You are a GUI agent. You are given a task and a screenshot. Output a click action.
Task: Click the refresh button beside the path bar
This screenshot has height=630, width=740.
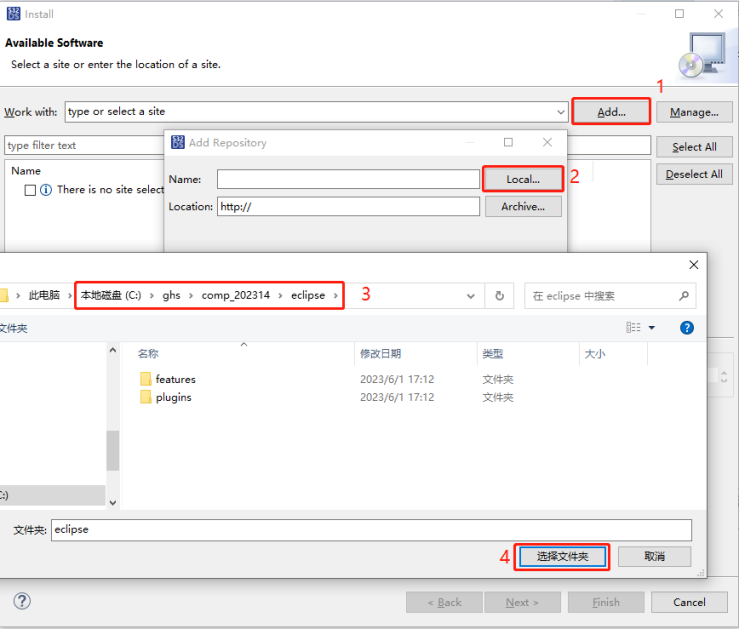tap(498, 296)
